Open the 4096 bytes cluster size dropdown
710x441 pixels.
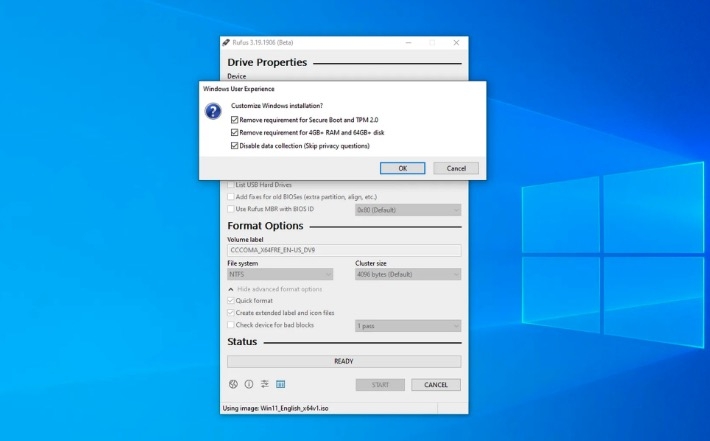408,274
